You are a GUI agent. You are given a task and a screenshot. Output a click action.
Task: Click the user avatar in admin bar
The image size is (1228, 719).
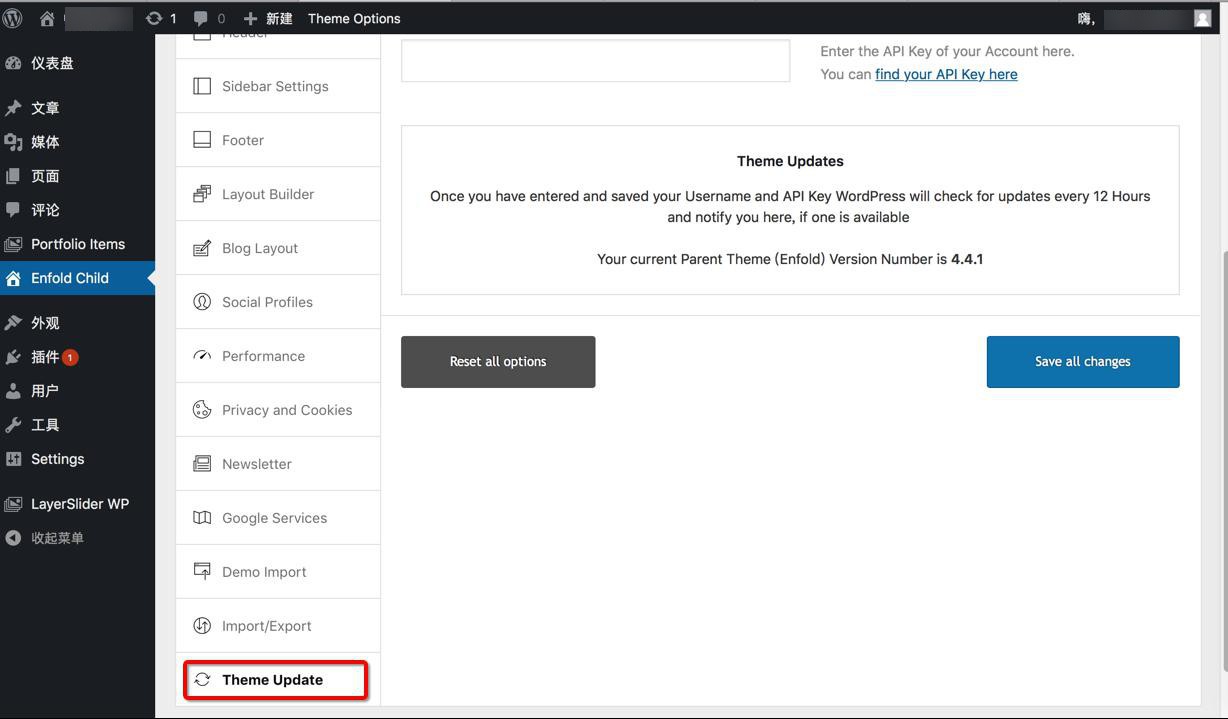tap(1202, 18)
